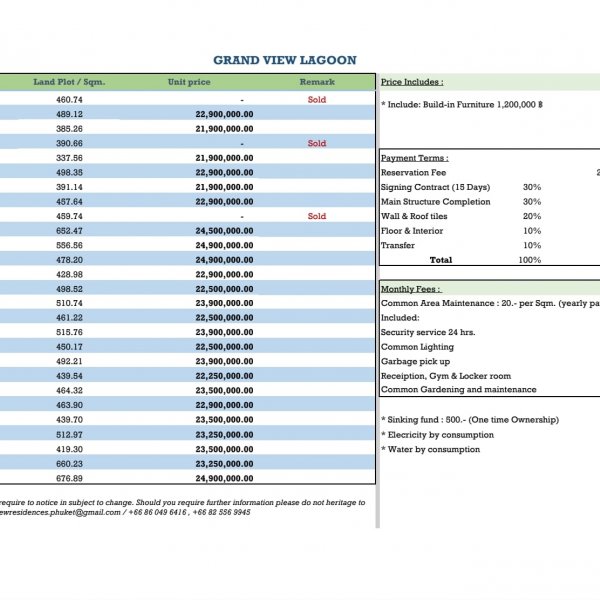This screenshot has height=600, width=600.
Task: Click the Signing Contract (15 Days) label
Action: [x=436, y=187]
